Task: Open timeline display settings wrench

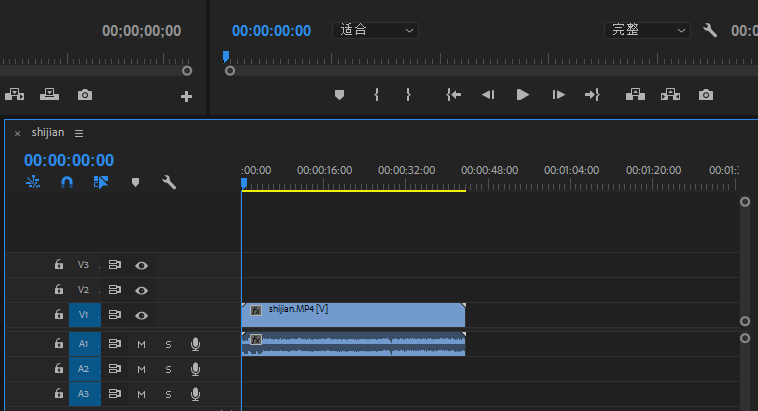Action: tap(169, 183)
